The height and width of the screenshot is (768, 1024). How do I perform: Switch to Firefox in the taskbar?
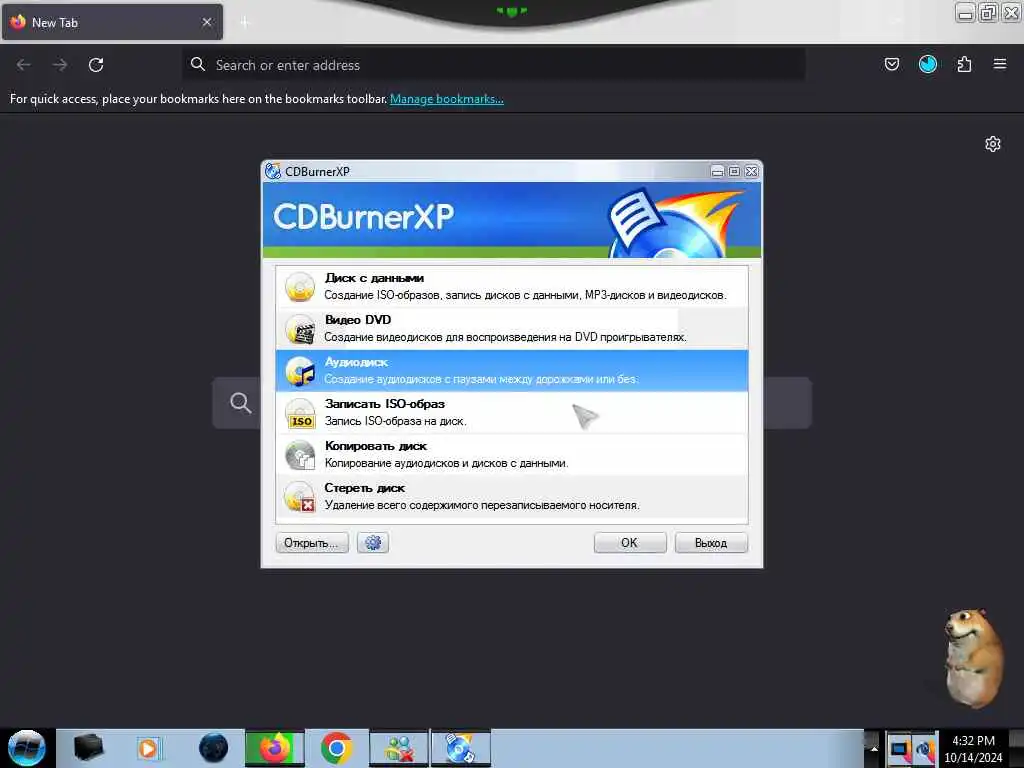coord(275,748)
